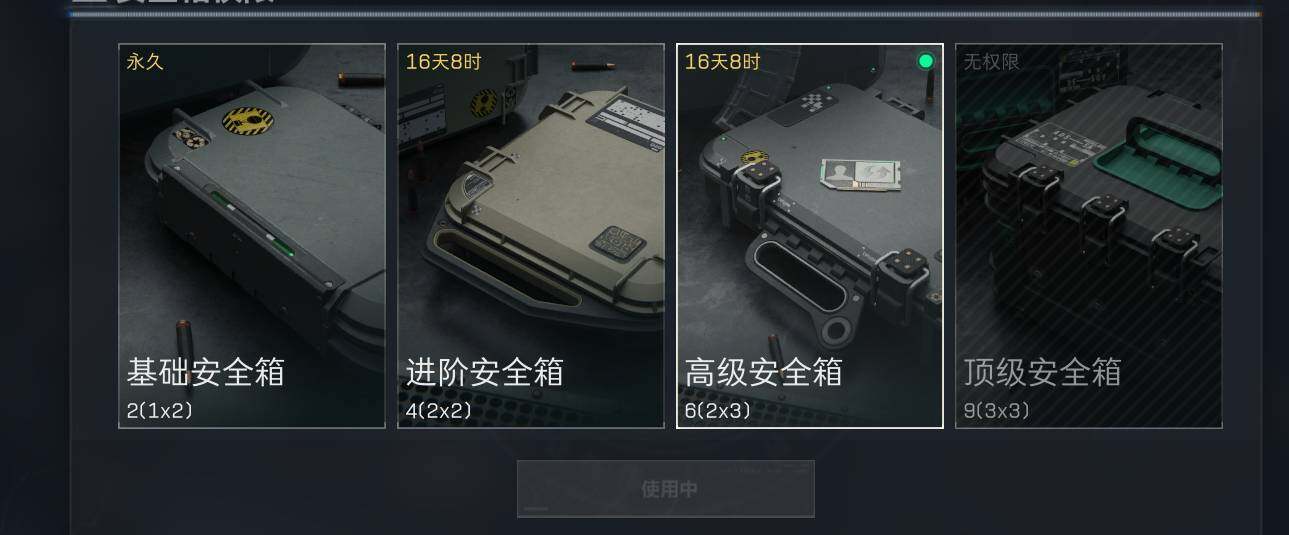Viewport: 1289px width, 535px height.
Task: Click the 16天8时 timer on 进阶安全箱
Action: click(x=443, y=62)
